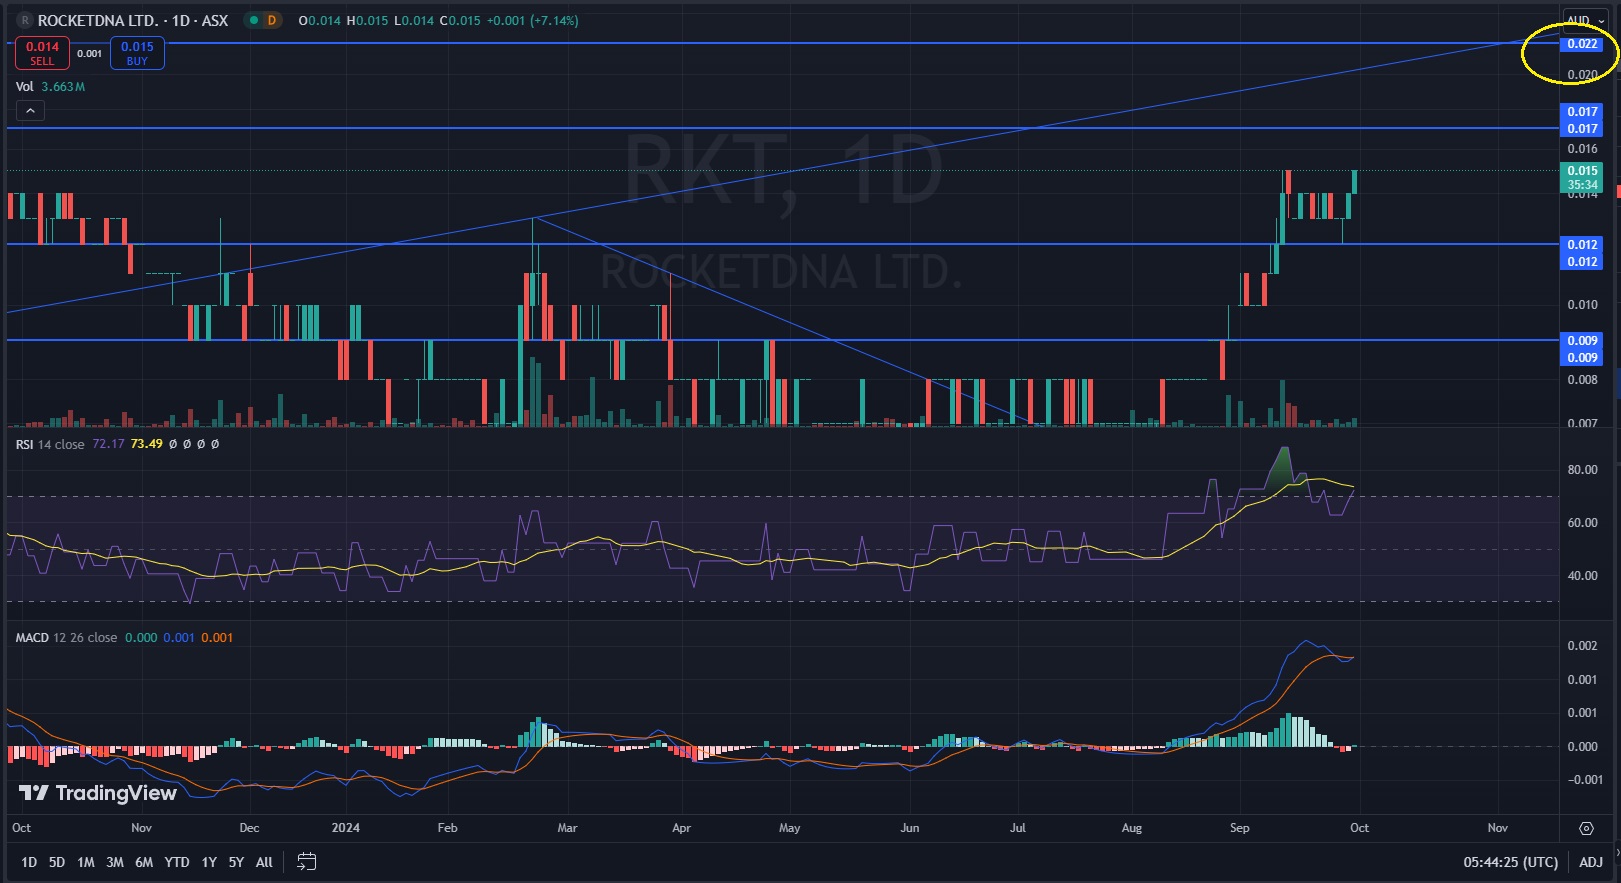Screen dimensions: 1621x883
Task: Click the Jun label on the time axis
Action: [910, 828]
